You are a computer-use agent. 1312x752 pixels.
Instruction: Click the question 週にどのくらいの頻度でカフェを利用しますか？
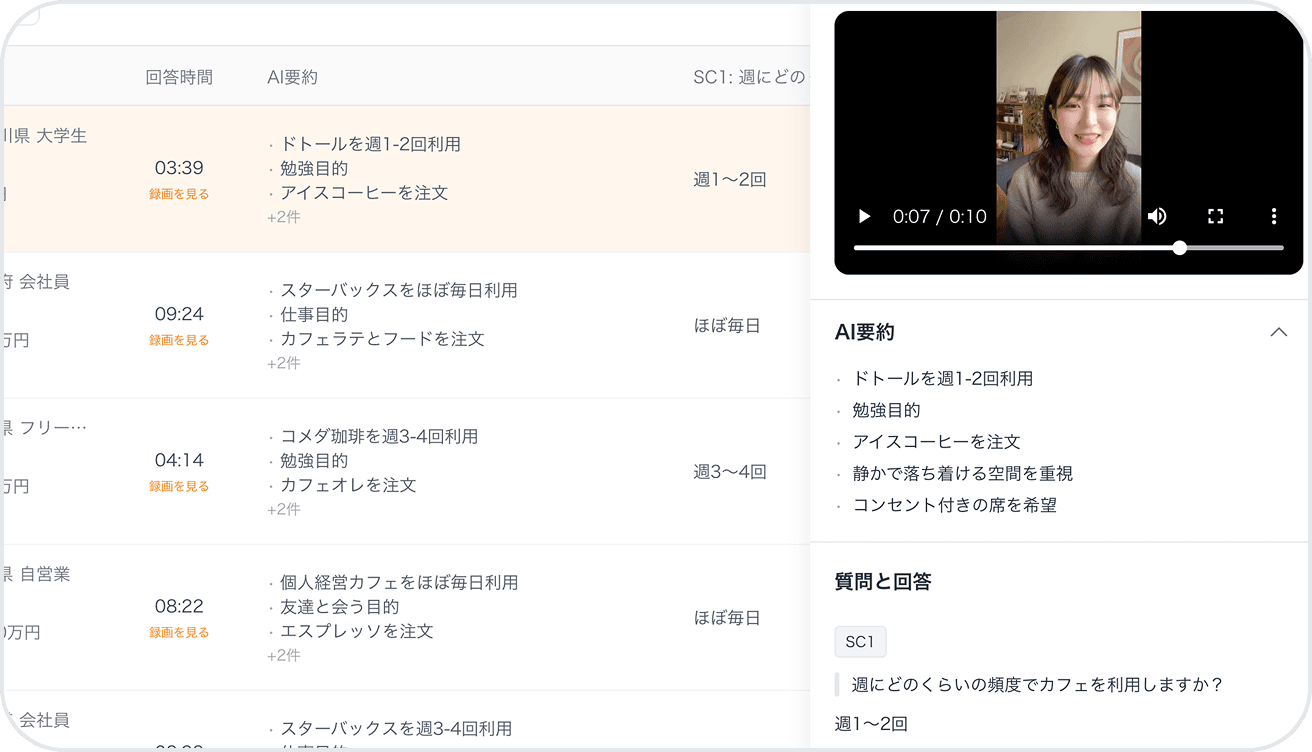1038,685
